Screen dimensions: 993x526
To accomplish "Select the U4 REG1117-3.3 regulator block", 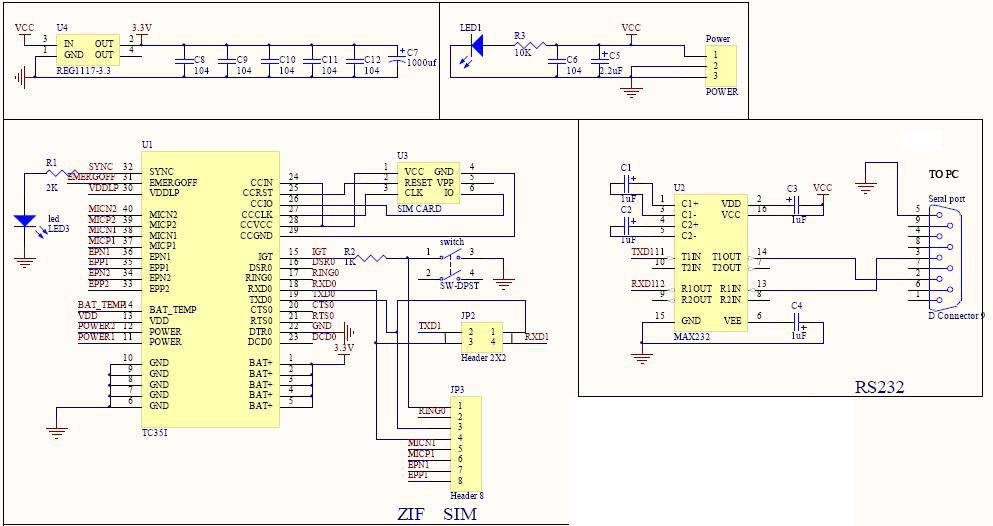I will pyautogui.click(x=88, y=50).
